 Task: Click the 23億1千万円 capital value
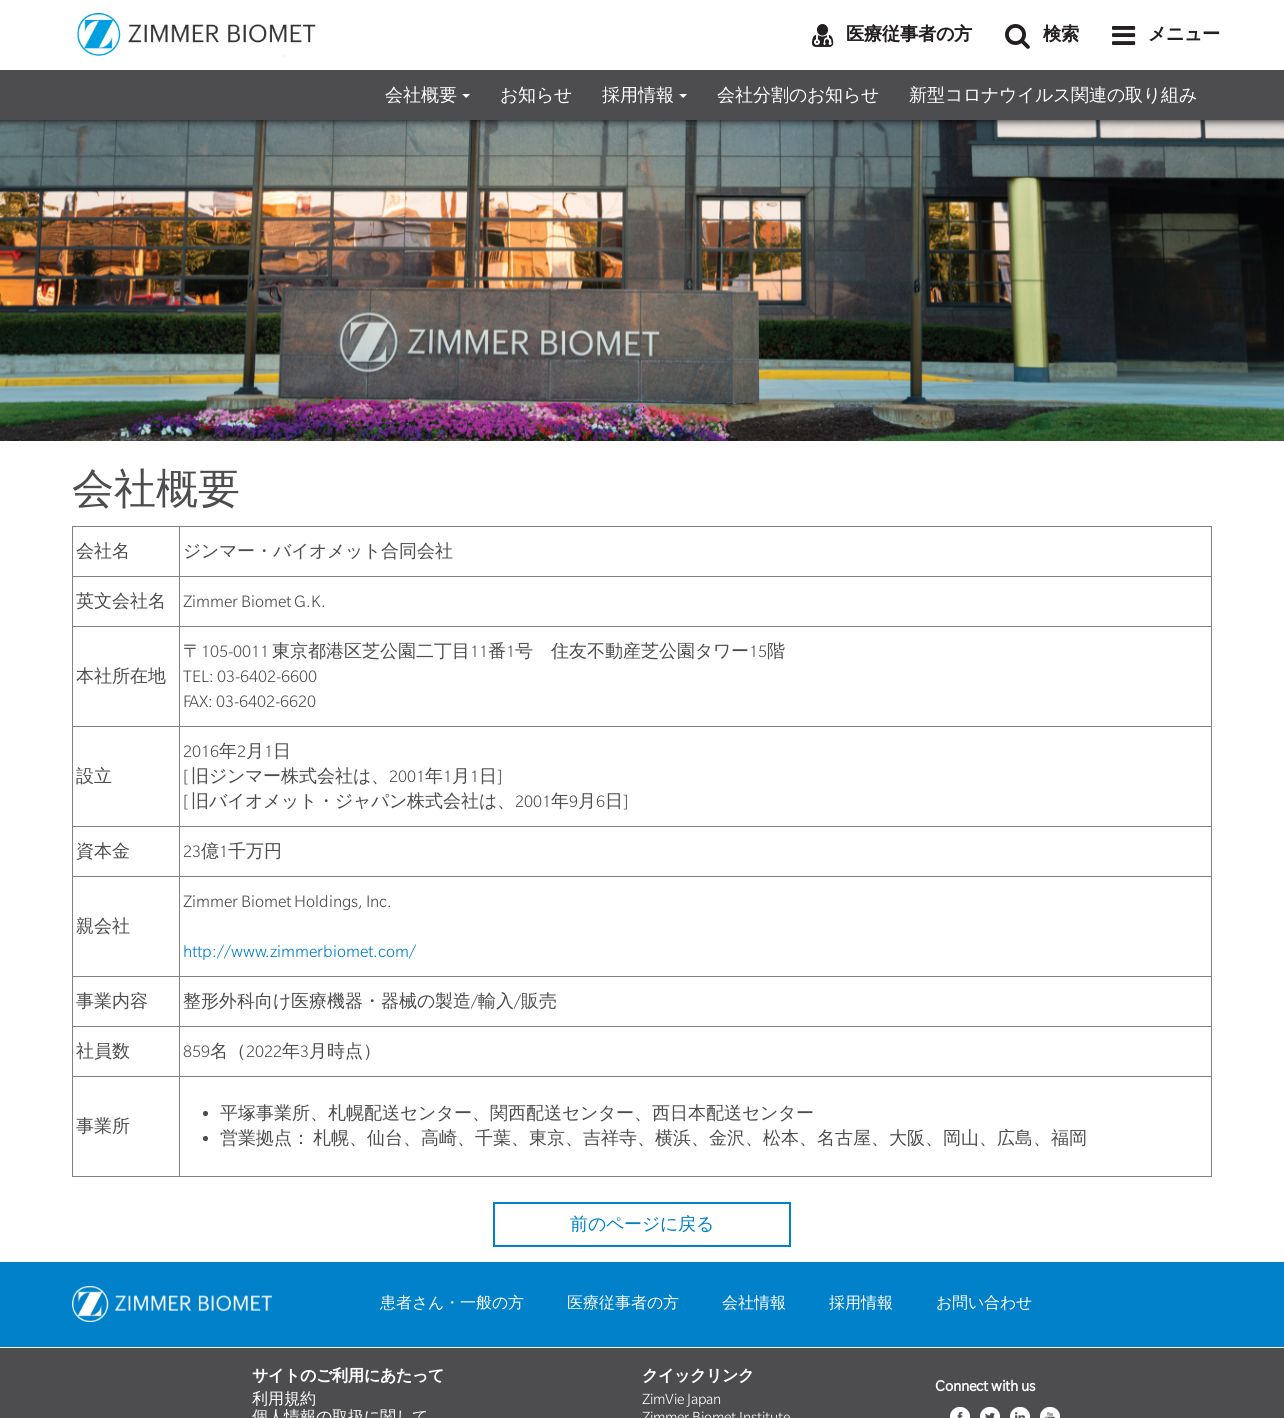[232, 851]
